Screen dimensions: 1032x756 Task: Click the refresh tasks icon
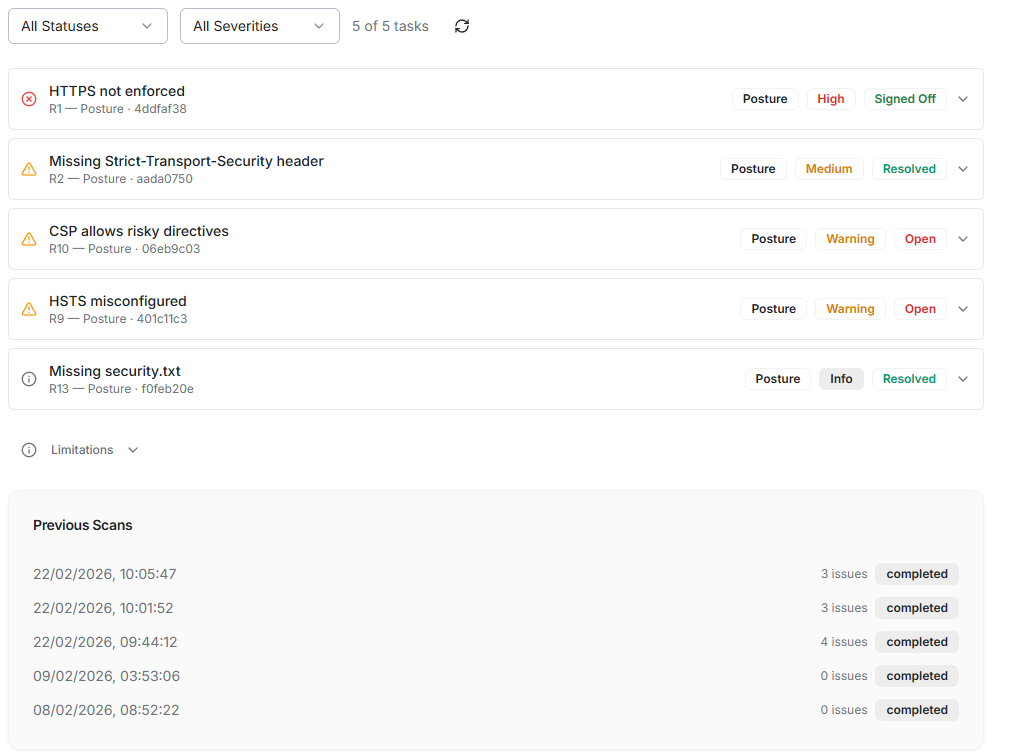pos(461,26)
